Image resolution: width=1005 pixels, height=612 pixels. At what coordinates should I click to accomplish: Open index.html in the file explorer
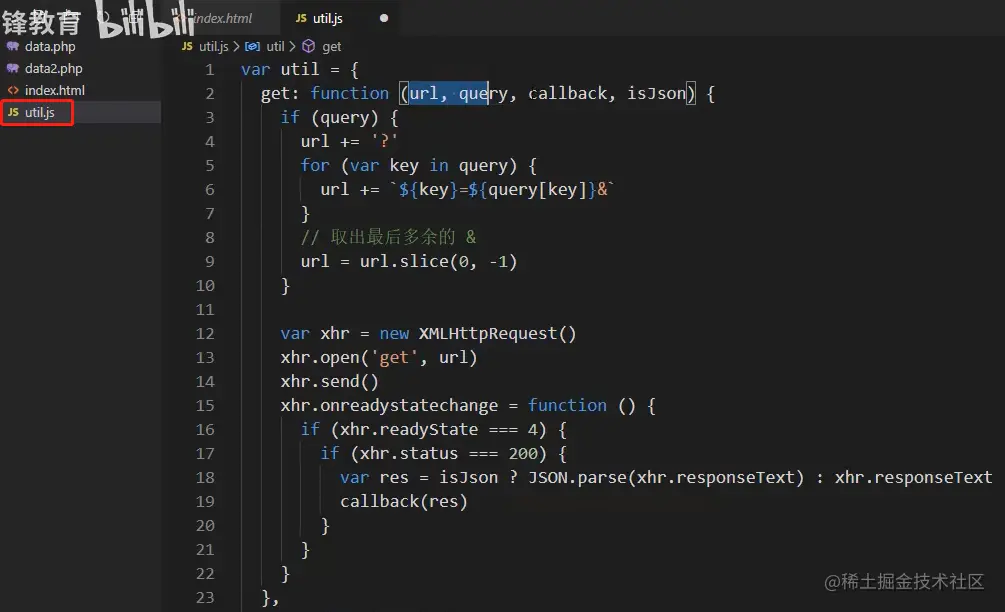54,90
